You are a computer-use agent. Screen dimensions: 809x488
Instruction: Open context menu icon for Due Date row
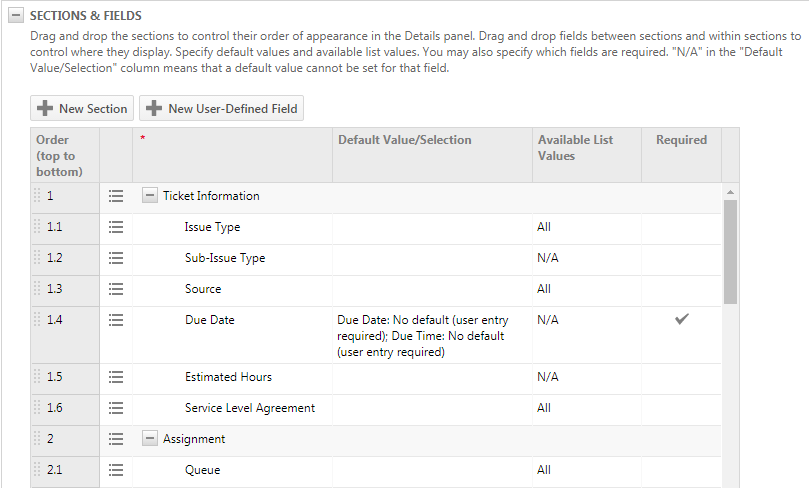tap(115, 320)
